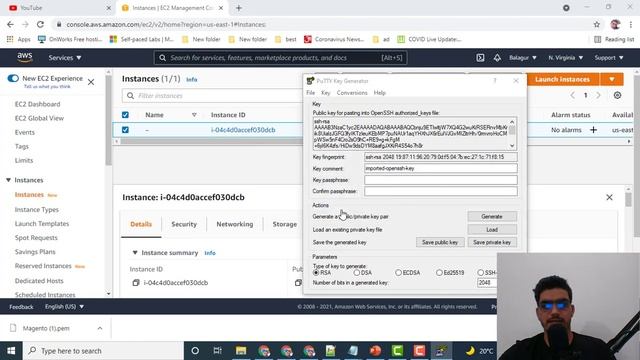Open the AWS CloudShell icon

click(480, 58)
